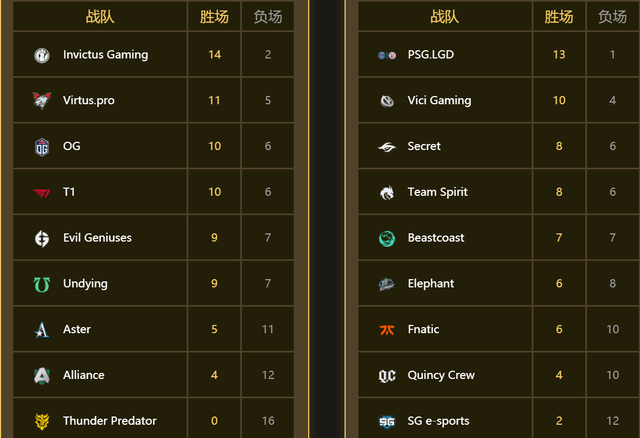
Task: Click the green Undying logo
Action: coord(42,284)
